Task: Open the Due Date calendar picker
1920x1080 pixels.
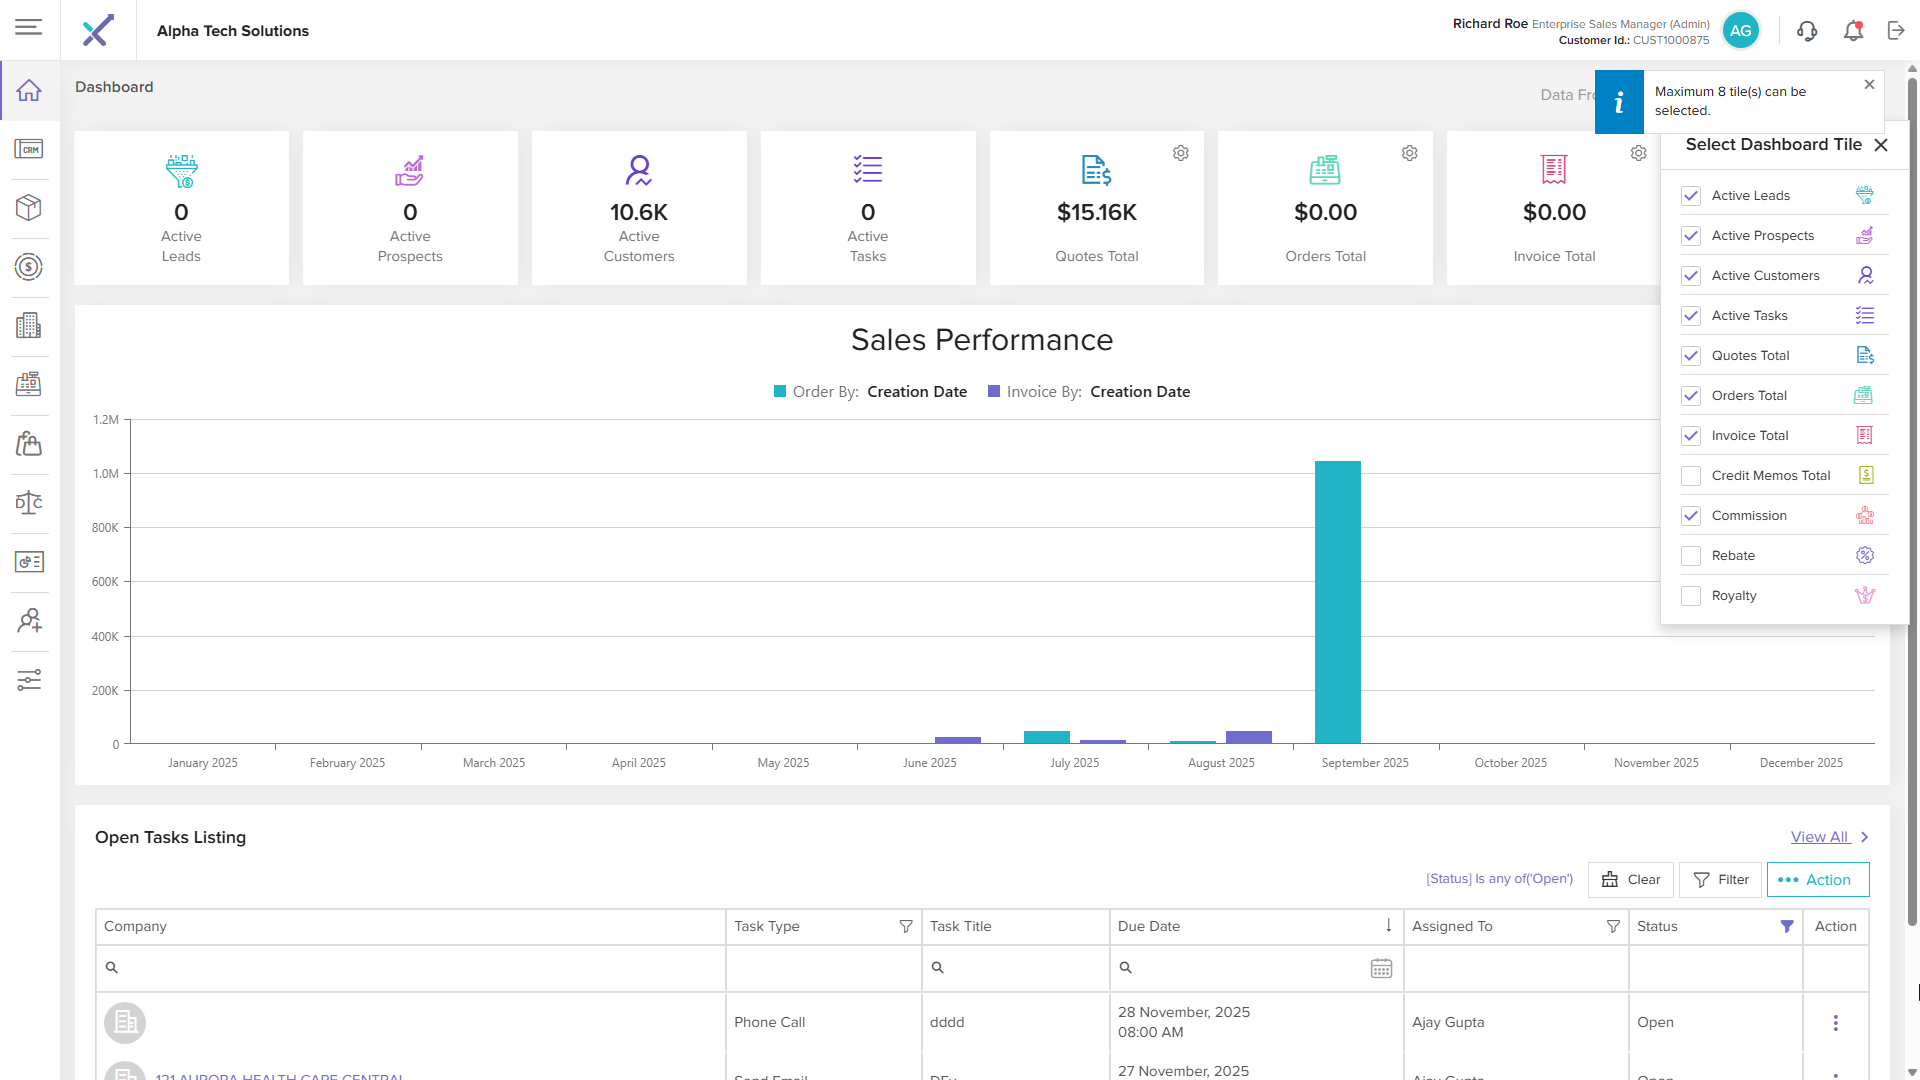Action: 1381,968
